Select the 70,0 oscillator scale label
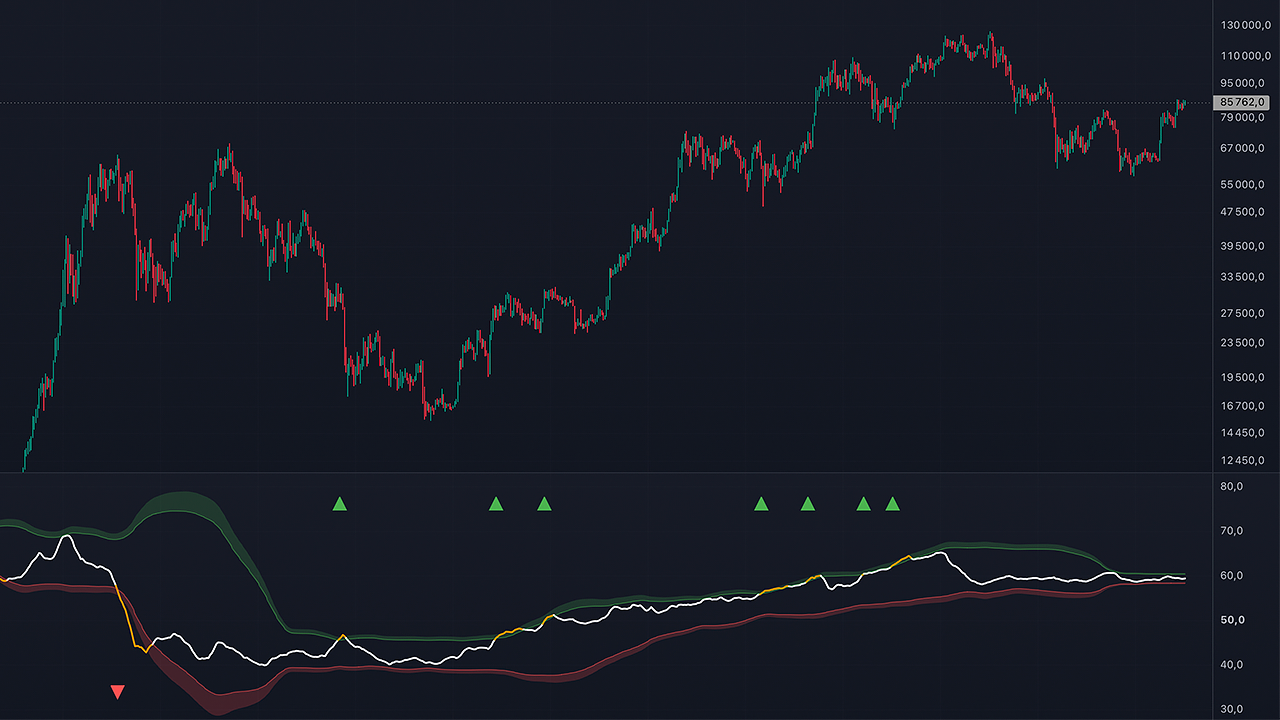The image size is (1280, 720). point(1232,531)
